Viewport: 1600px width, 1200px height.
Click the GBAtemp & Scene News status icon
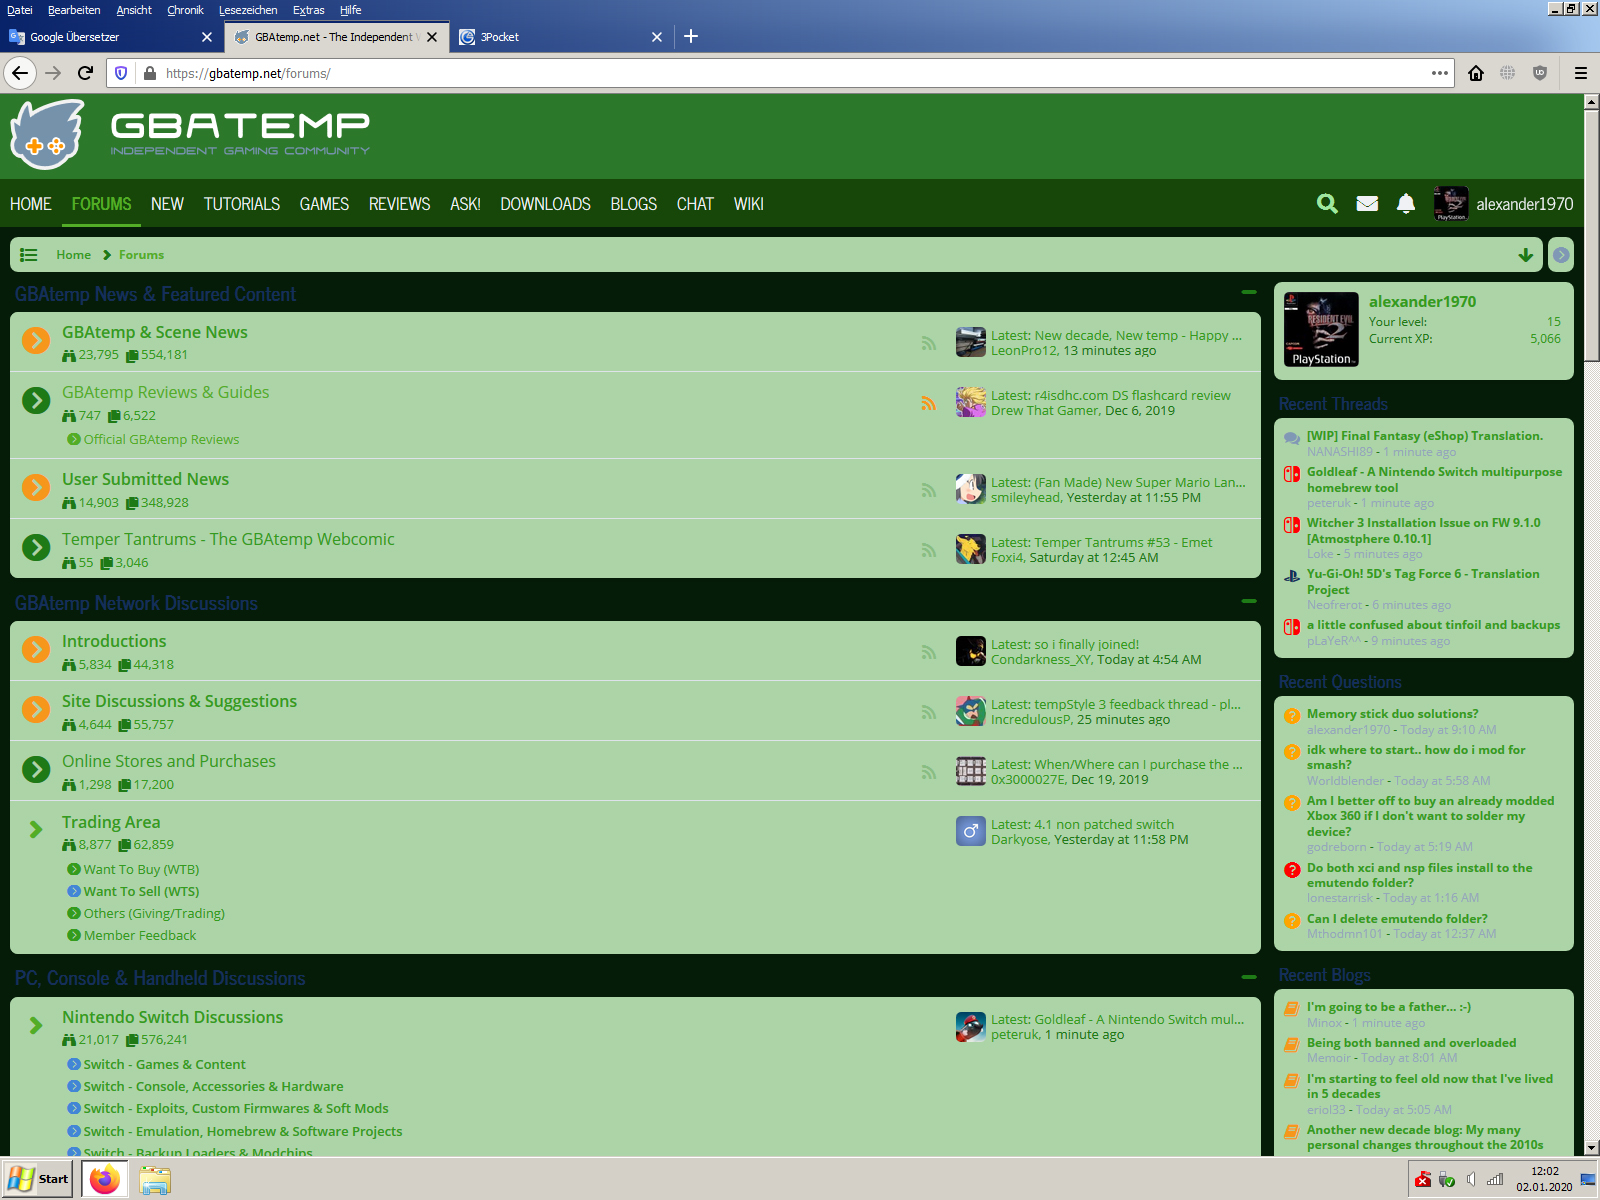[x=36, y=340]
